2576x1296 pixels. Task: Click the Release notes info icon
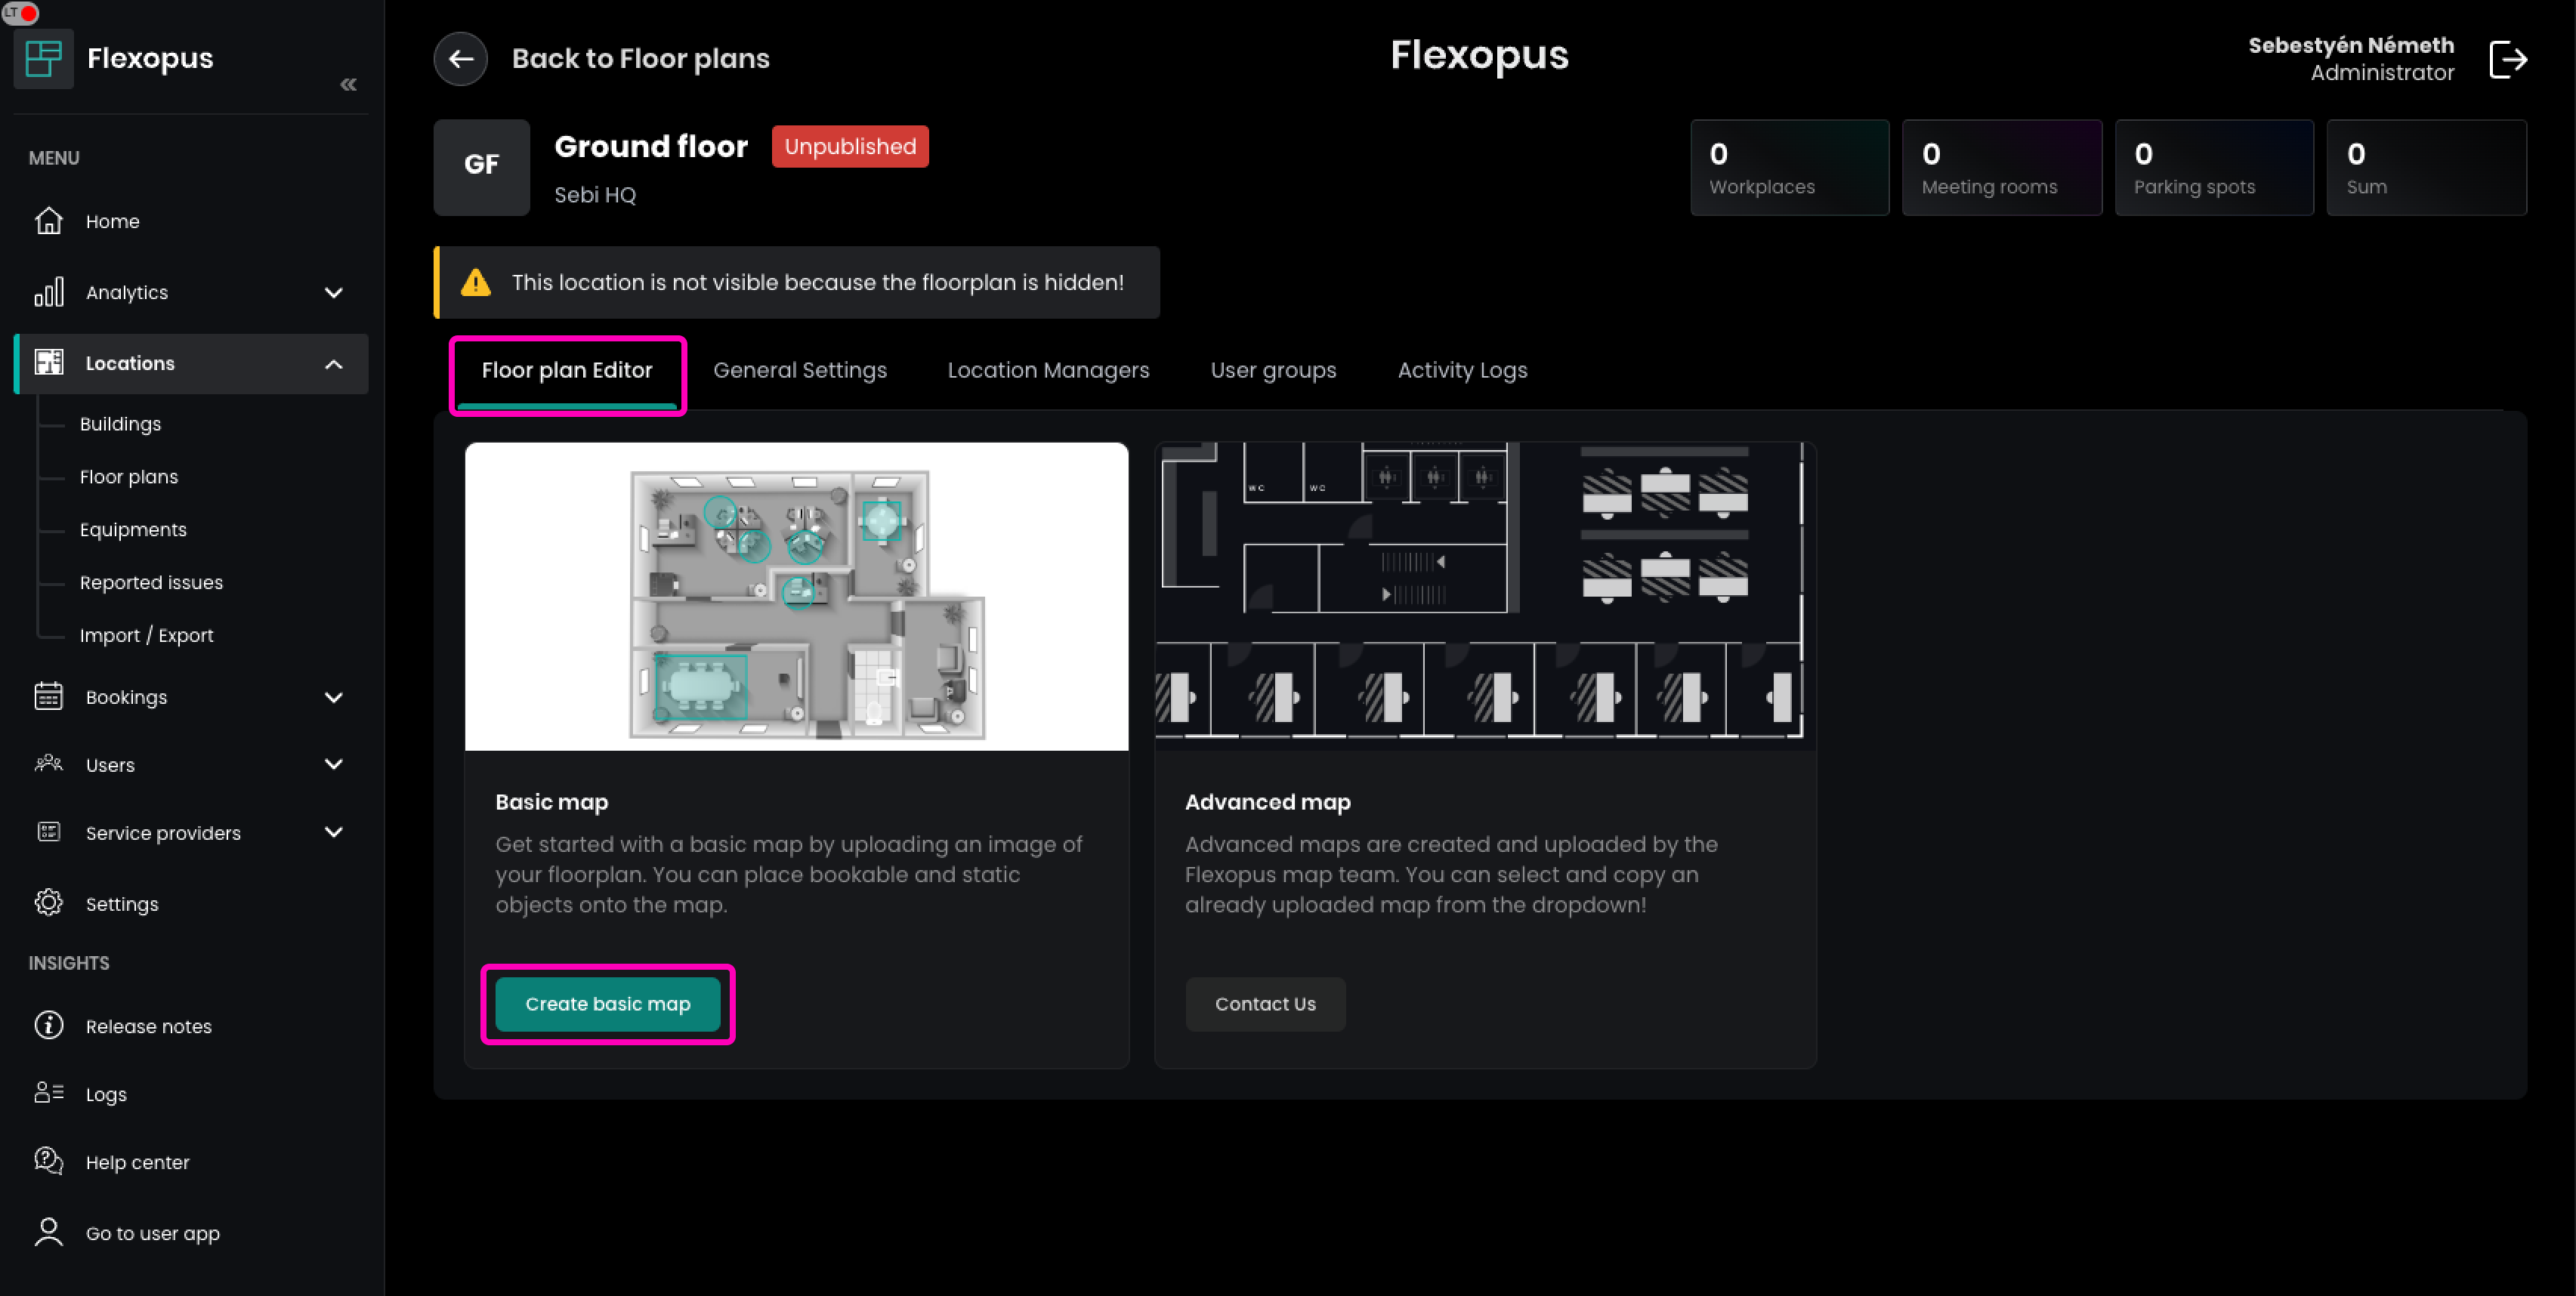tap(48, 1025)
